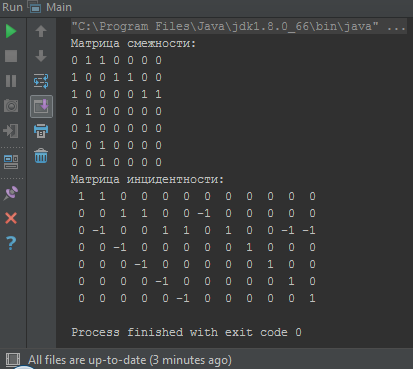Click the Print console output icon
The height and width of the screenshot is (369, 413).
[41, 131]
